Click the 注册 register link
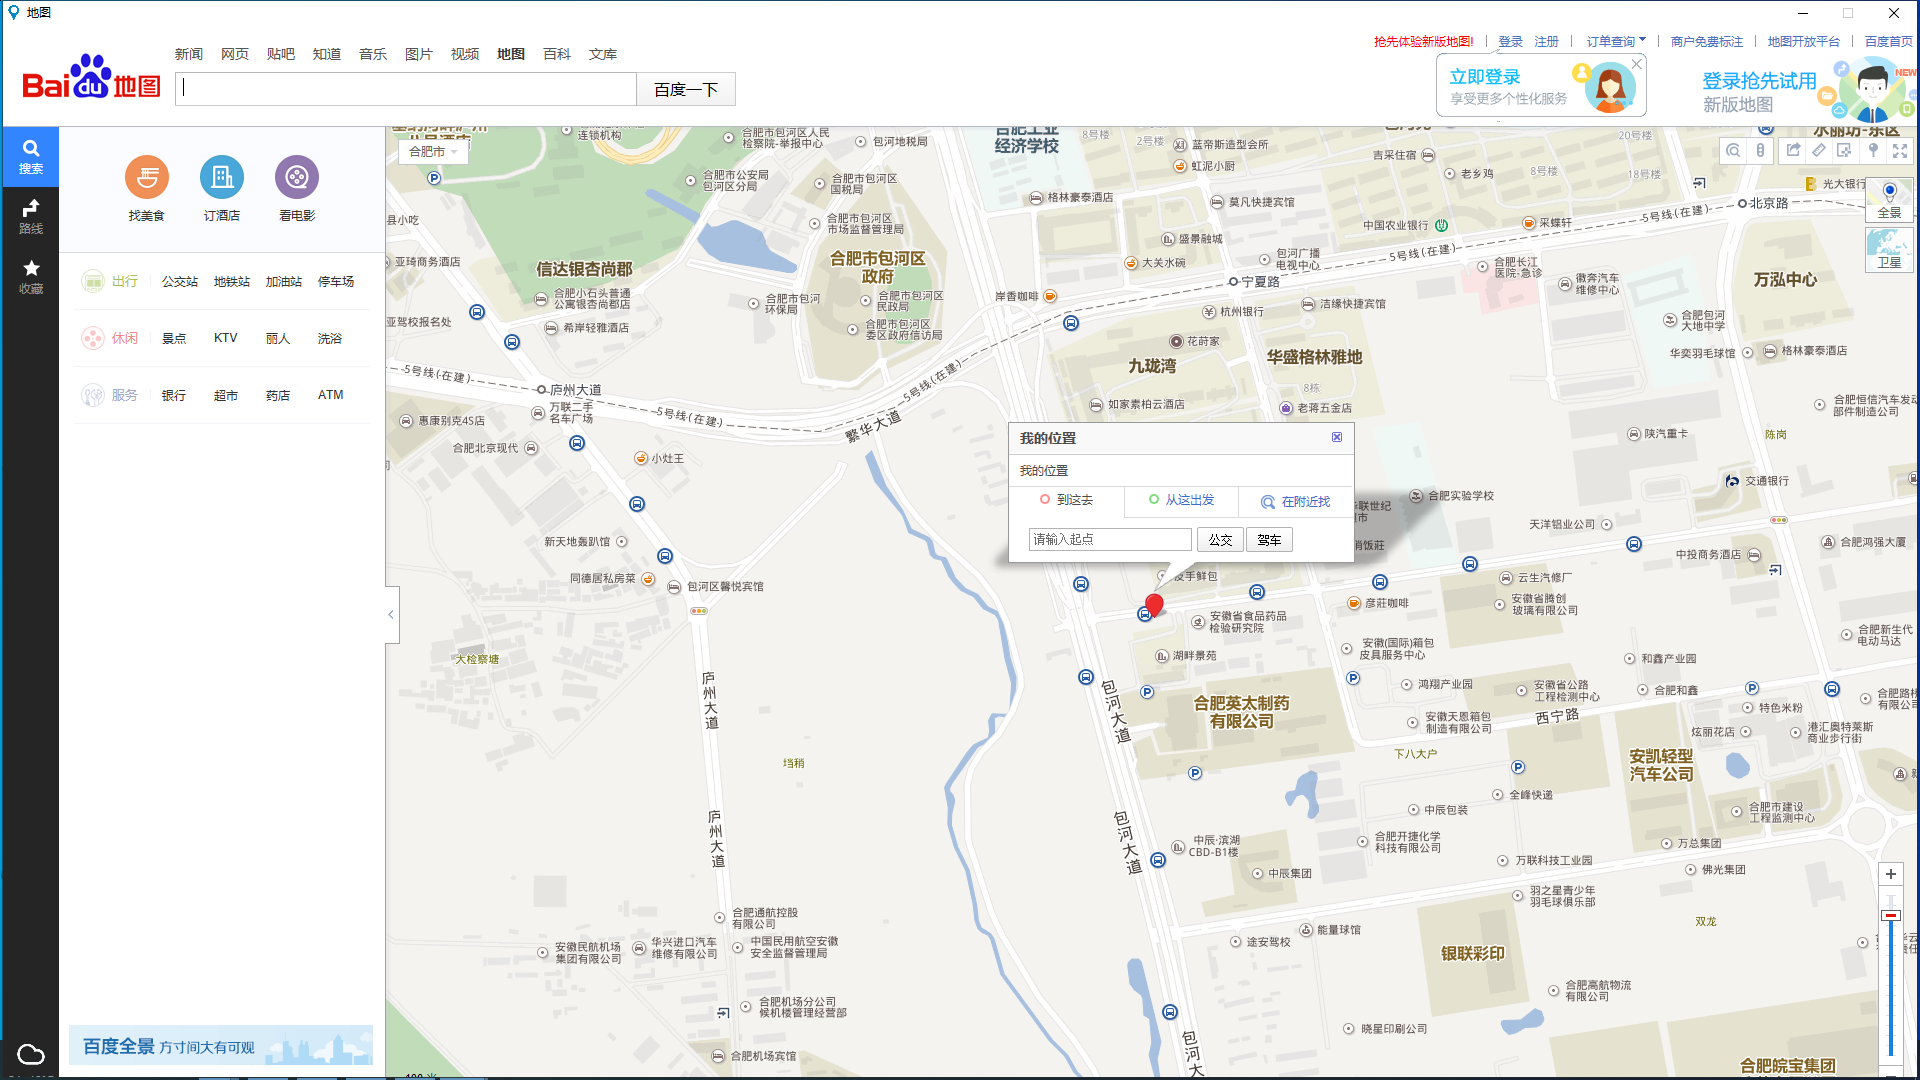The width and height of the screenshot is (1920, 1080). click(1547, 41)
